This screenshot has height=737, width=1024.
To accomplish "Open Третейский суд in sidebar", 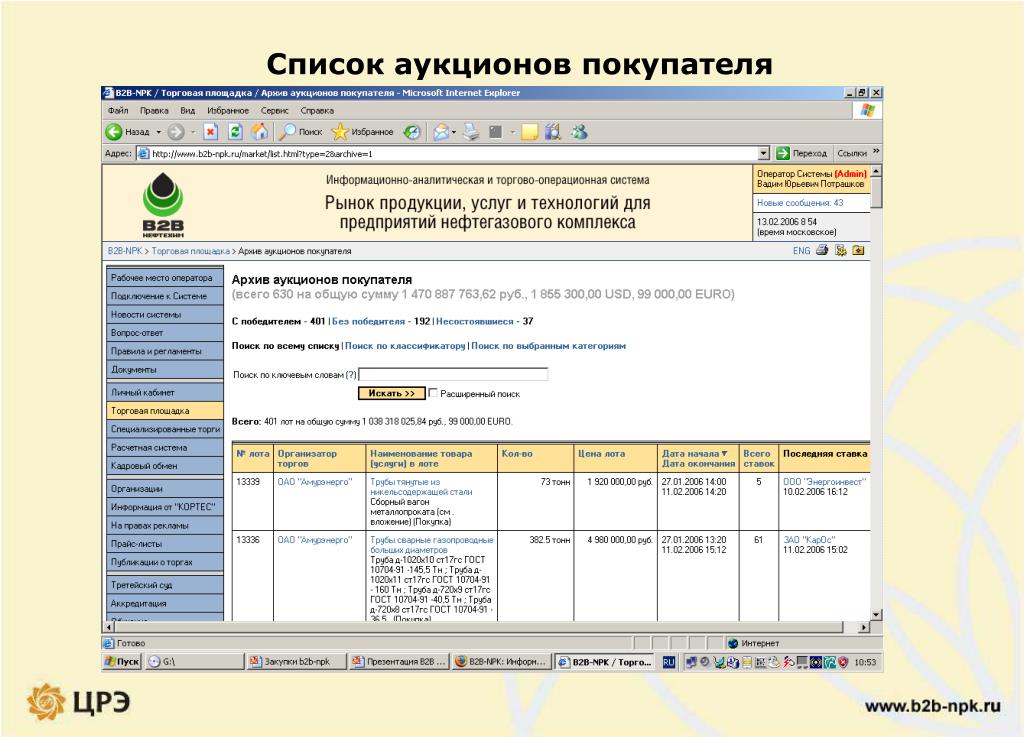I will click(x=165, y=585).
